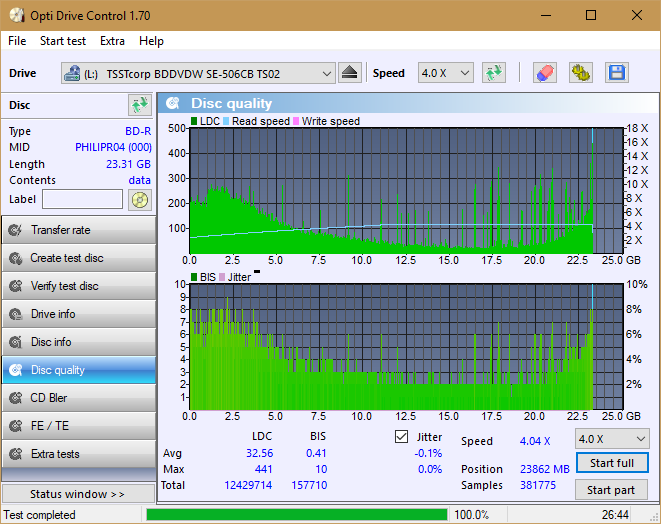The width and height of the screenshot is (661, 524).
Task: Expand the Drive selection dropdown
Action: pos(198,73)
